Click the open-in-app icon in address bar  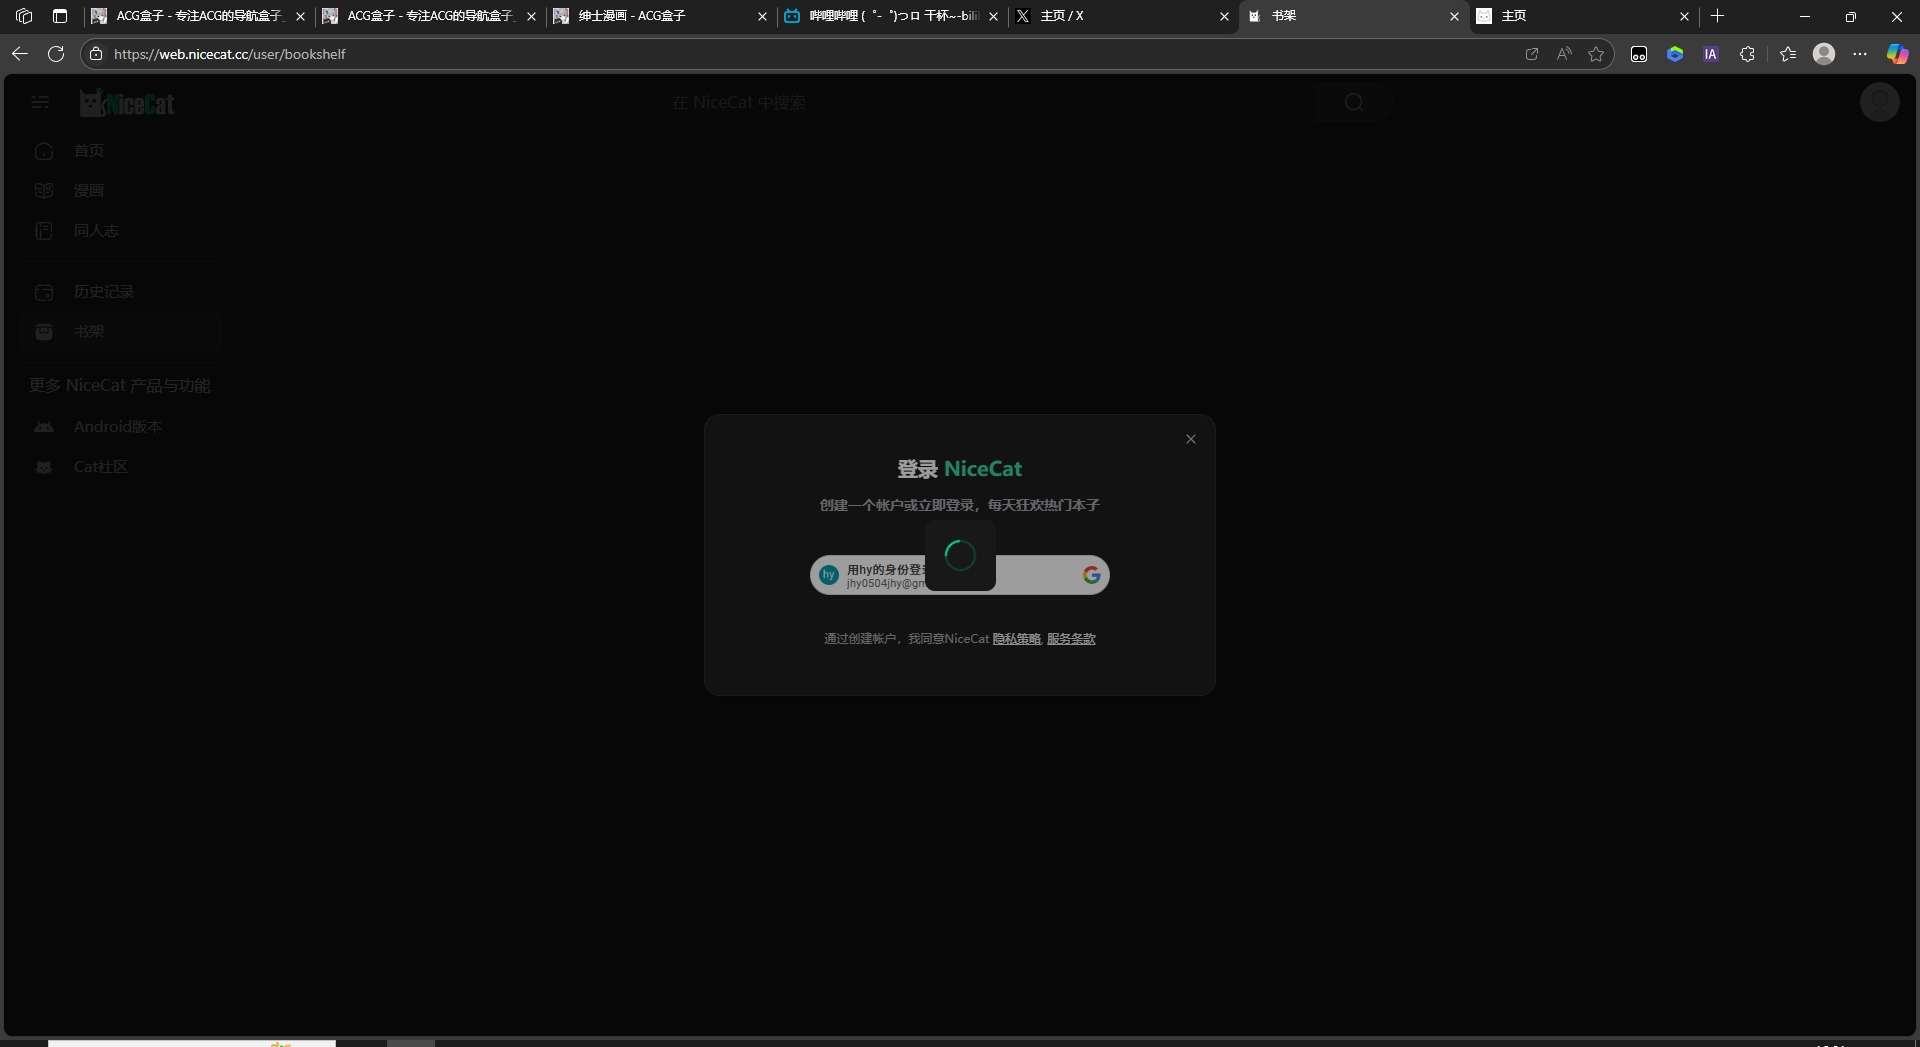1531,54
